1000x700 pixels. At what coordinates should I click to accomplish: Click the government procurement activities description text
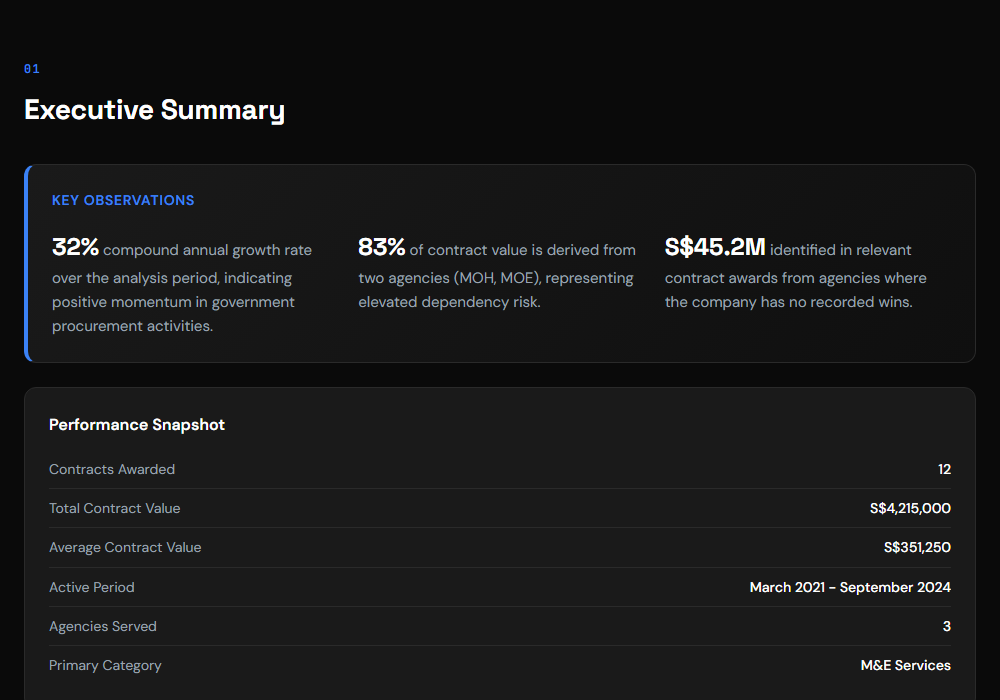tap(173, 302)
